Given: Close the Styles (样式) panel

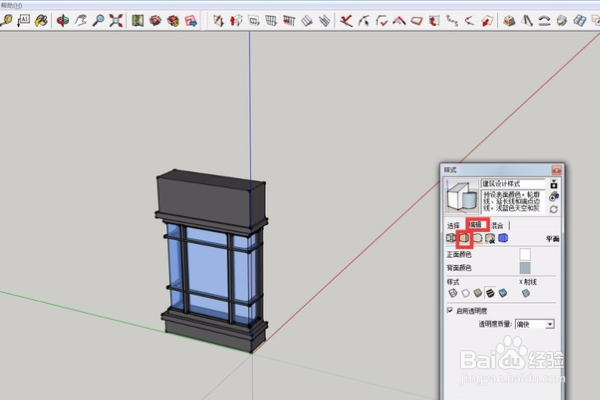Looking at the screenshot, I should [556, 170].
